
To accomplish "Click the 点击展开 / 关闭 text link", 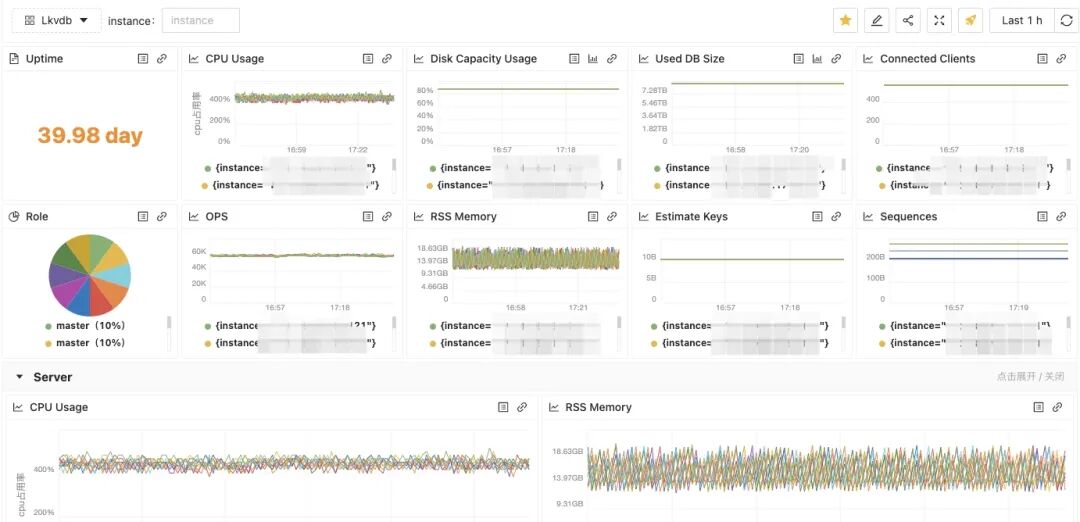I will [x=1030, y=377].
